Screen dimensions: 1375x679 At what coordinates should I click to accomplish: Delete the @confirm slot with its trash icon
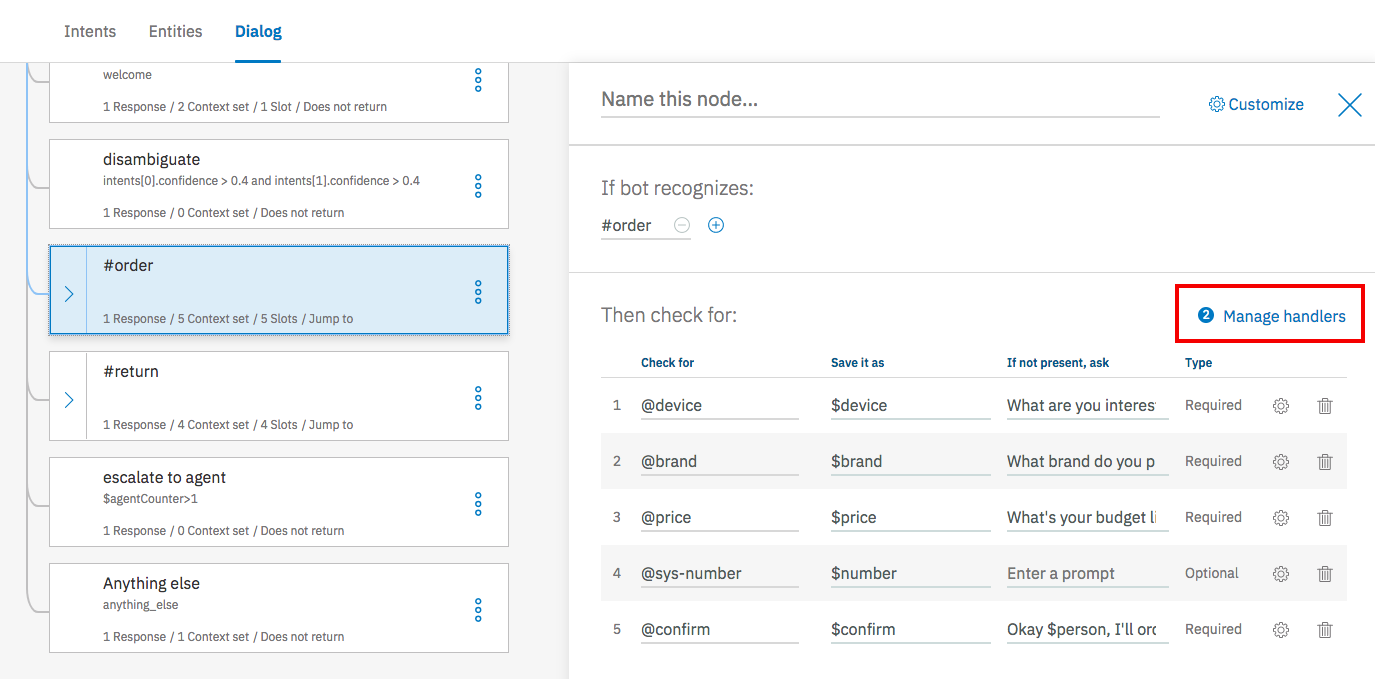pyautogui.click(x=1325, y=629)
